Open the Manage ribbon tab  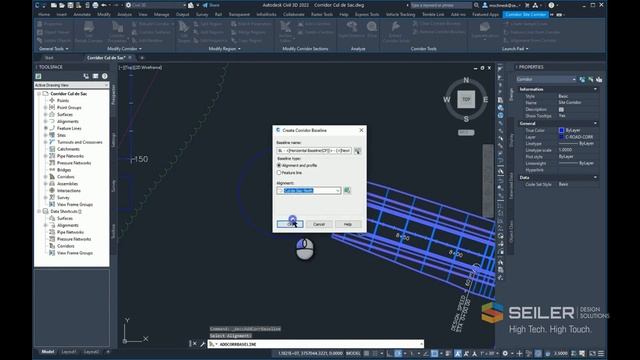pyautogui.click(x=161, y=14)
